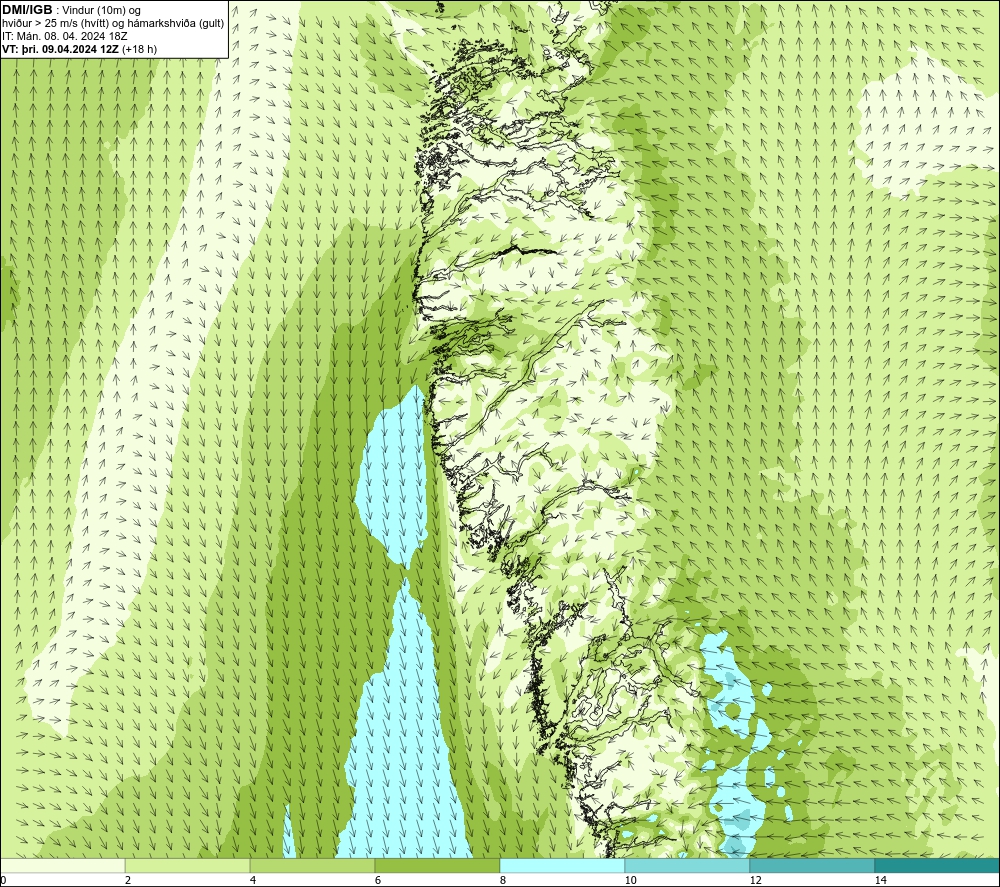Screen dimensions: 1000x887
Task: Click the 'Vindur (10m) og' label
Action: click(101, 11)
